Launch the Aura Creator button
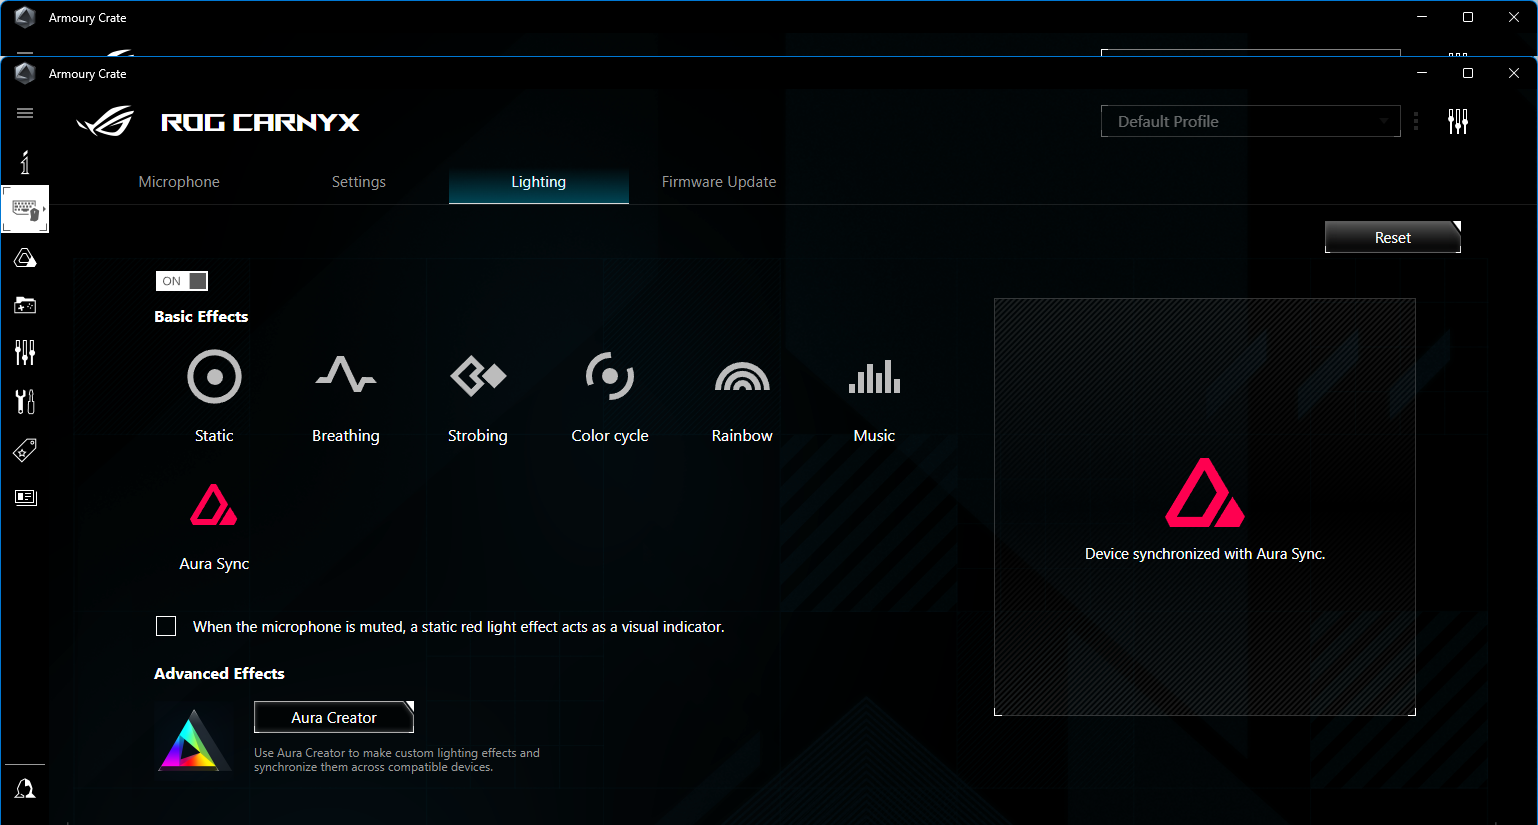 (334, 717)
